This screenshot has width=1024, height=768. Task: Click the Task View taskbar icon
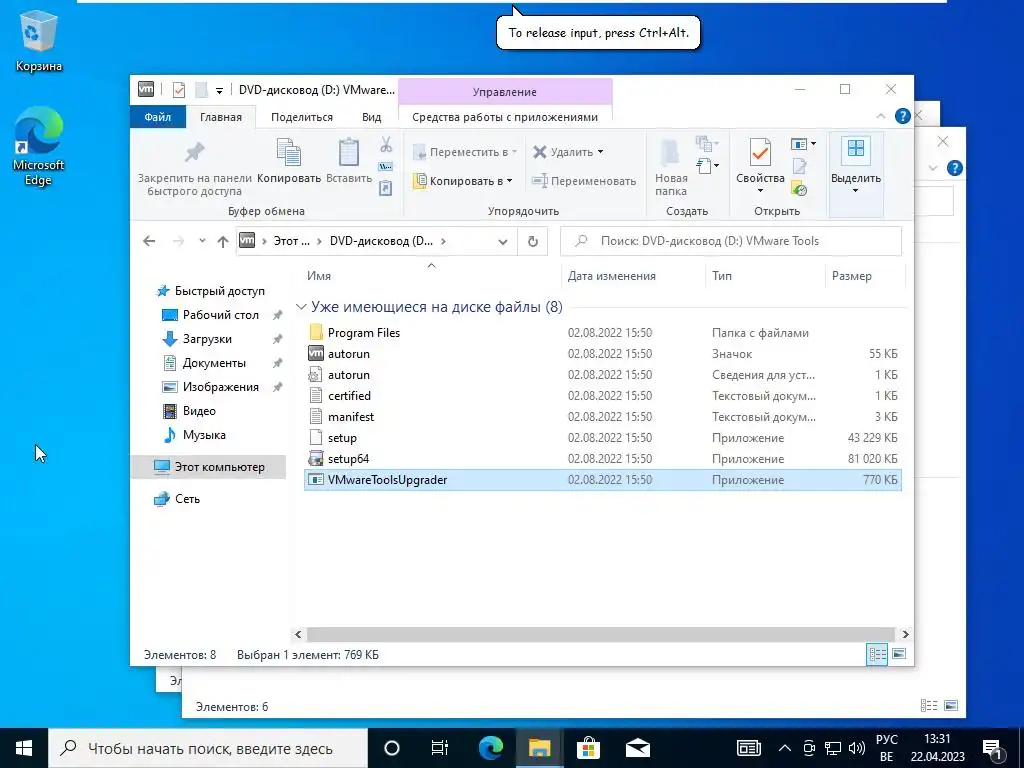[440, 748]
